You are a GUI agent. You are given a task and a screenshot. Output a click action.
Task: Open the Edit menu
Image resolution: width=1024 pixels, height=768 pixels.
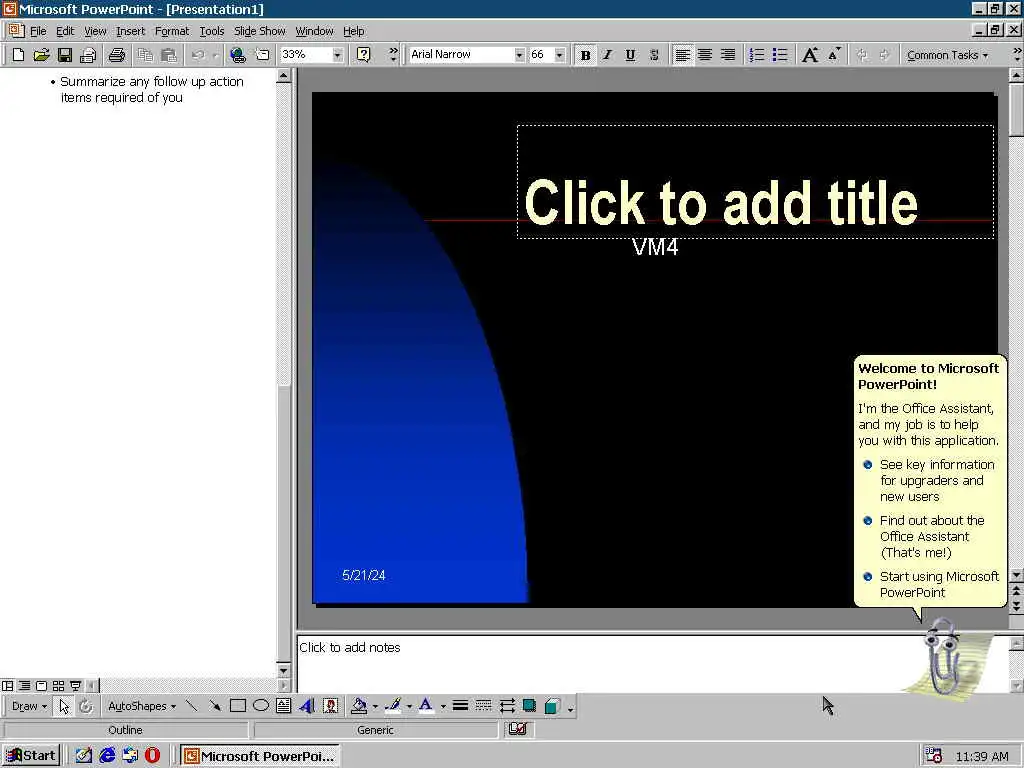(x=65, y=31)
